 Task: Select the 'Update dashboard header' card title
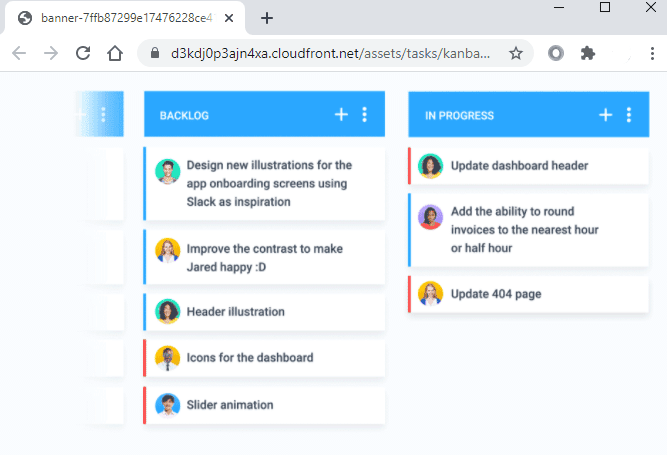tap(519, 165)
